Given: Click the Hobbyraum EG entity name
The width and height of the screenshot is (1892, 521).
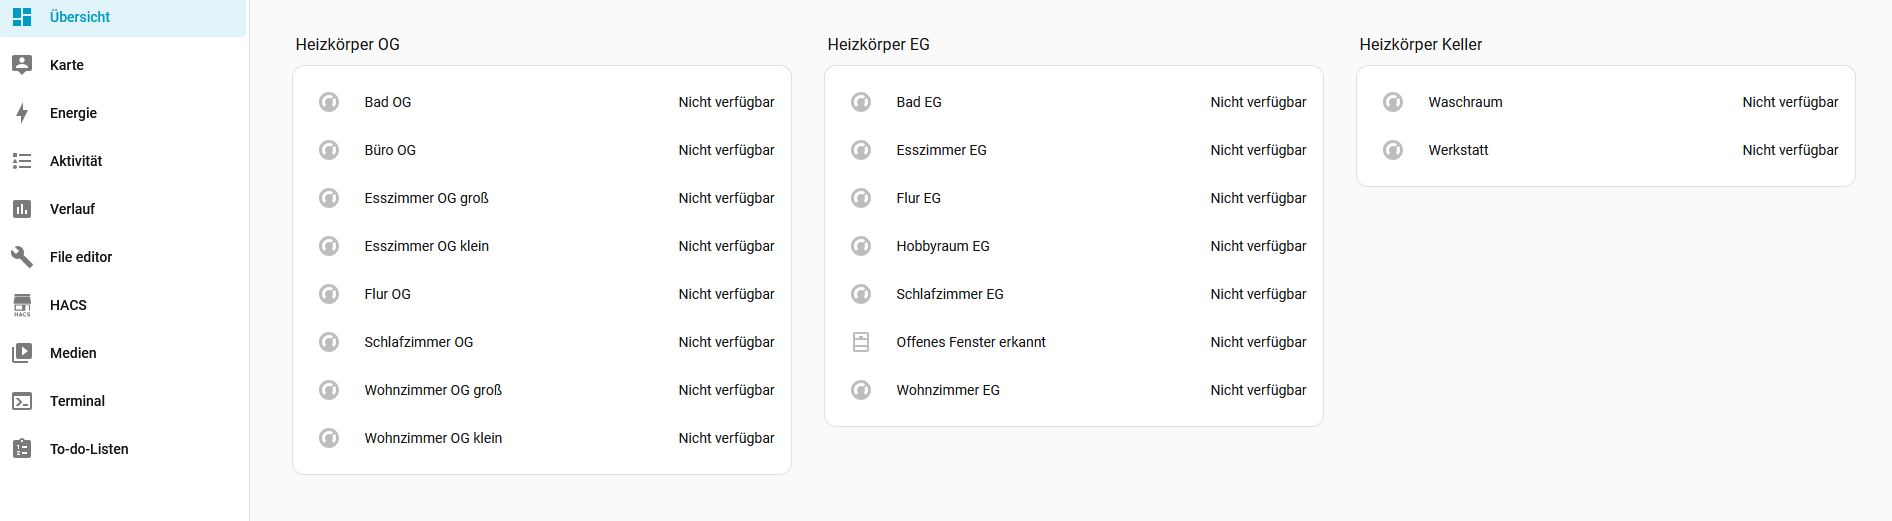Looking at the screenshot, I should 943,246.
